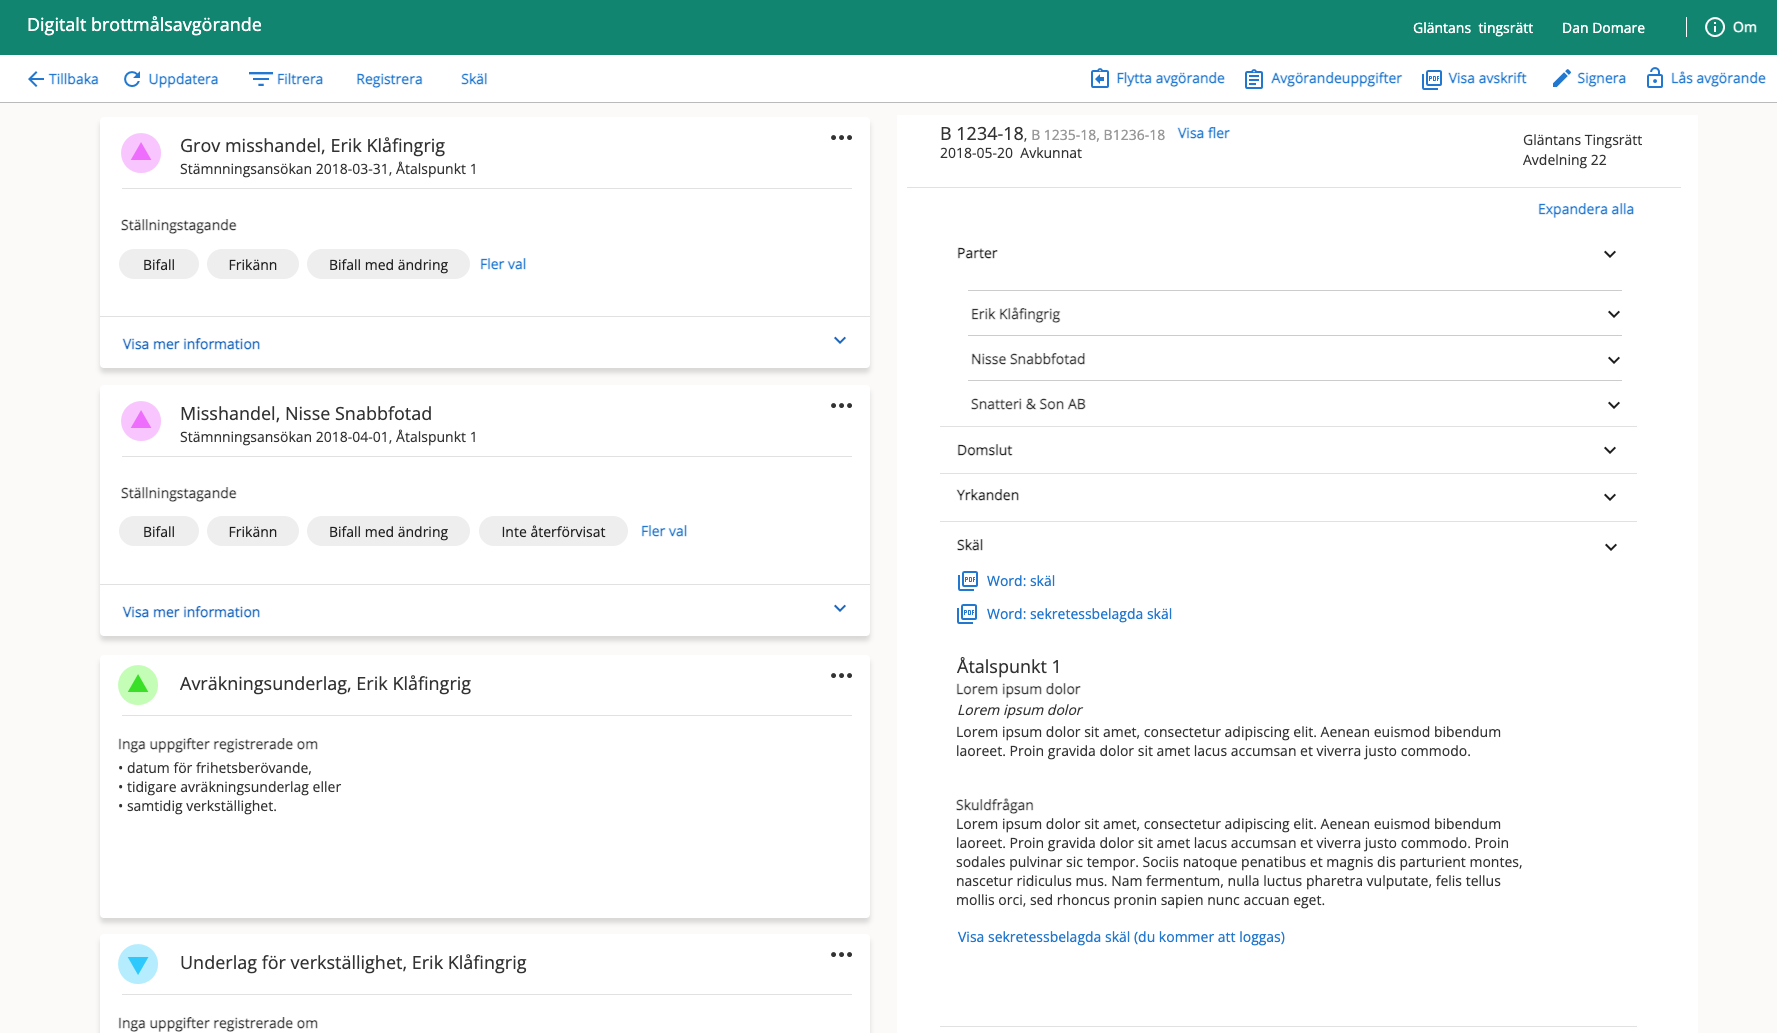
Task: Open the Word: skäl link
Action: [1021, 581]
